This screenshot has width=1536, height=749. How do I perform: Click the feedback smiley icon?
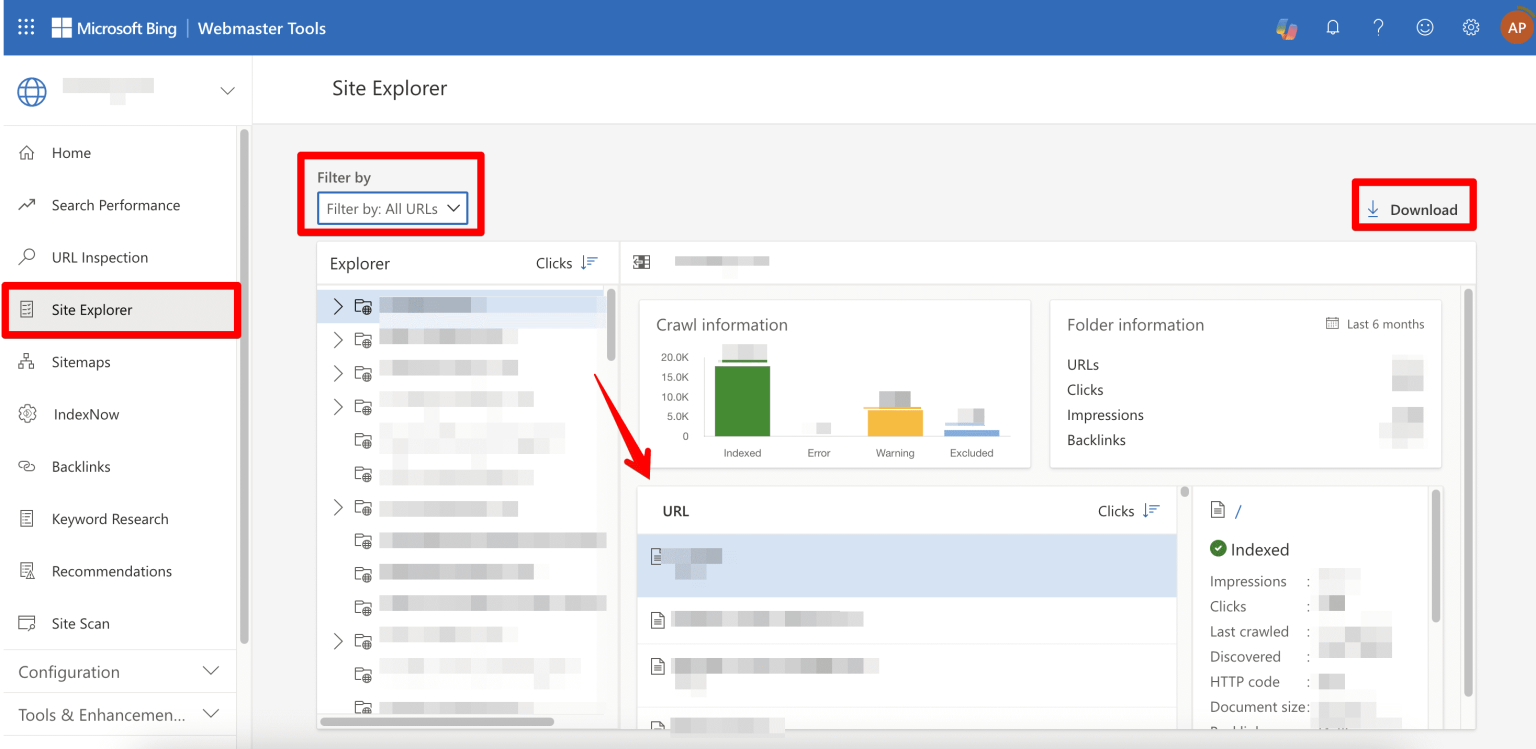click(x=1425, y=28)
